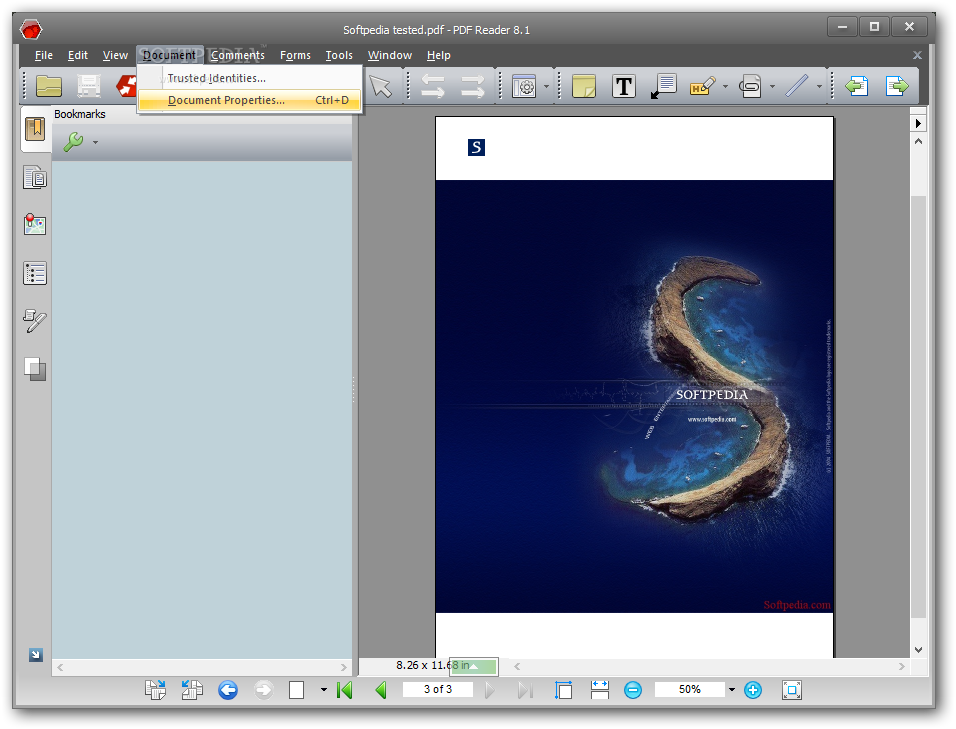Click the 50% zoom value field
The image size is (956, 729).
point(690,689)
